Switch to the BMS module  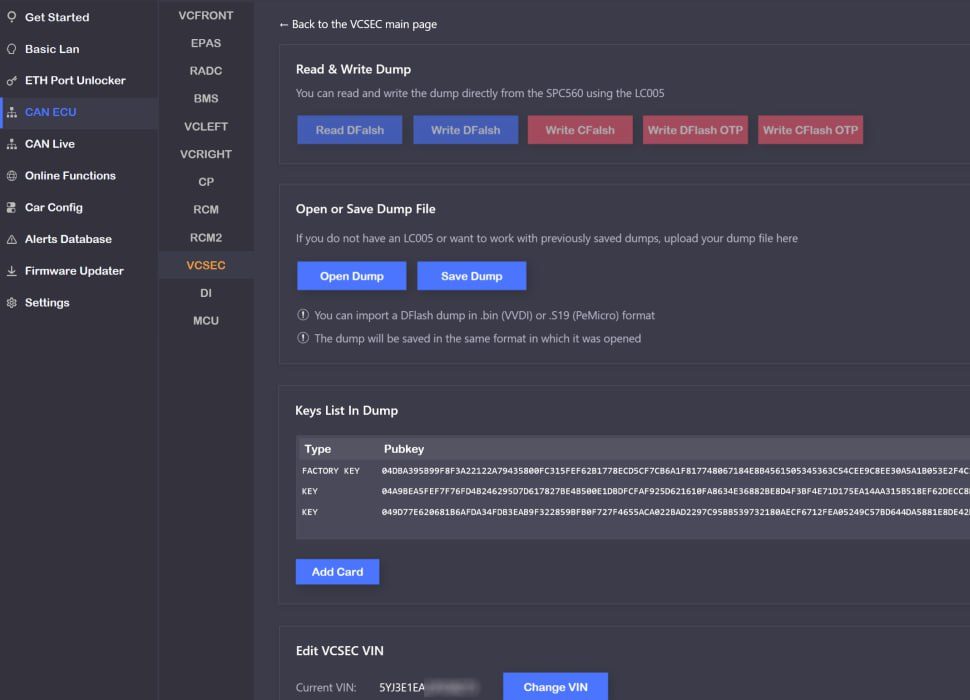pos(205,99)
